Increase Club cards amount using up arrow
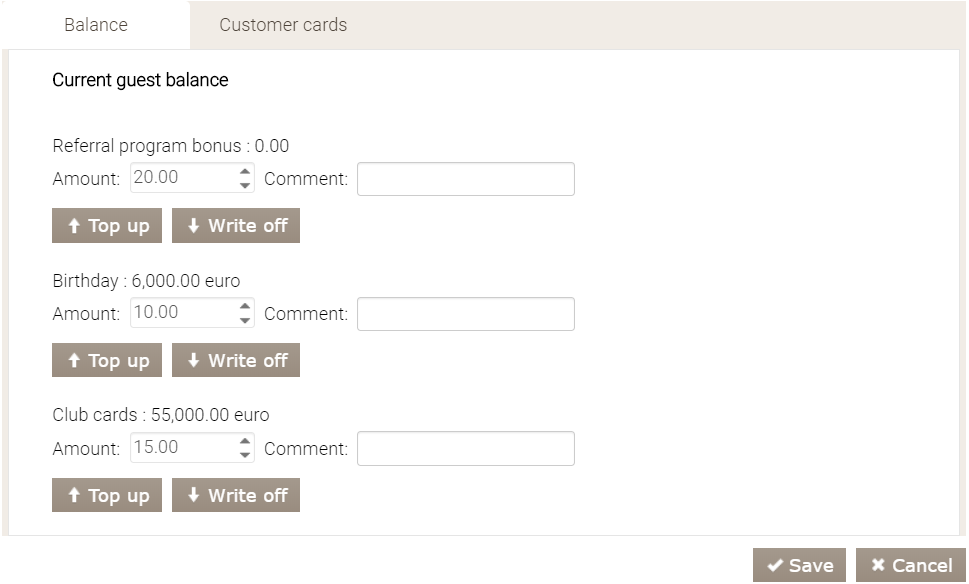Viewport: 969px width, 584px height. pyautogui.click(x=245, y=441)
